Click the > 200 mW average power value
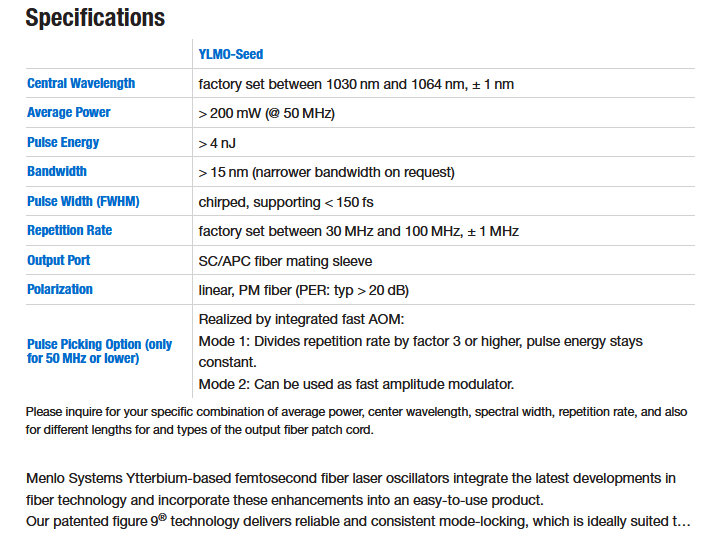The height and width of the screenshot is (543, 711). (267, 113)
